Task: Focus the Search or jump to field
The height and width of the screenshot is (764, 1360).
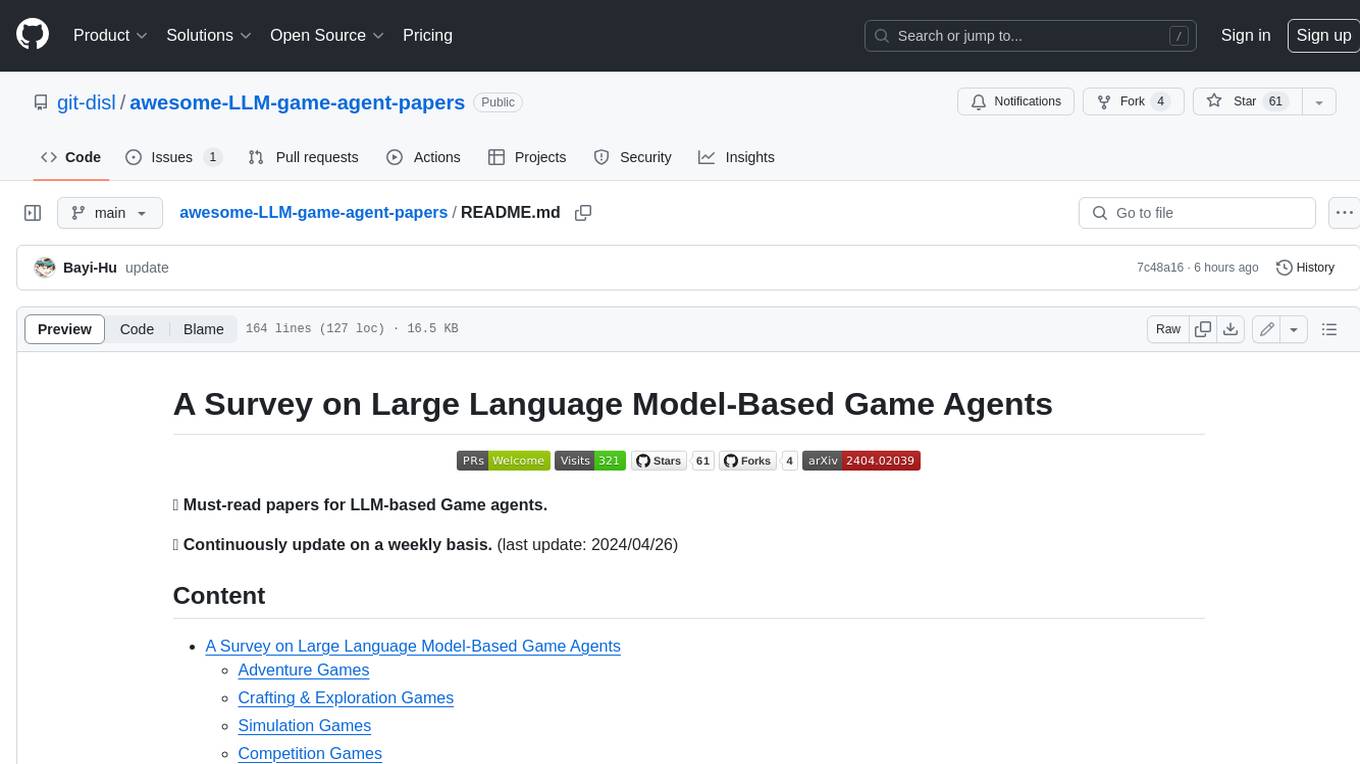Action: 1031,36
